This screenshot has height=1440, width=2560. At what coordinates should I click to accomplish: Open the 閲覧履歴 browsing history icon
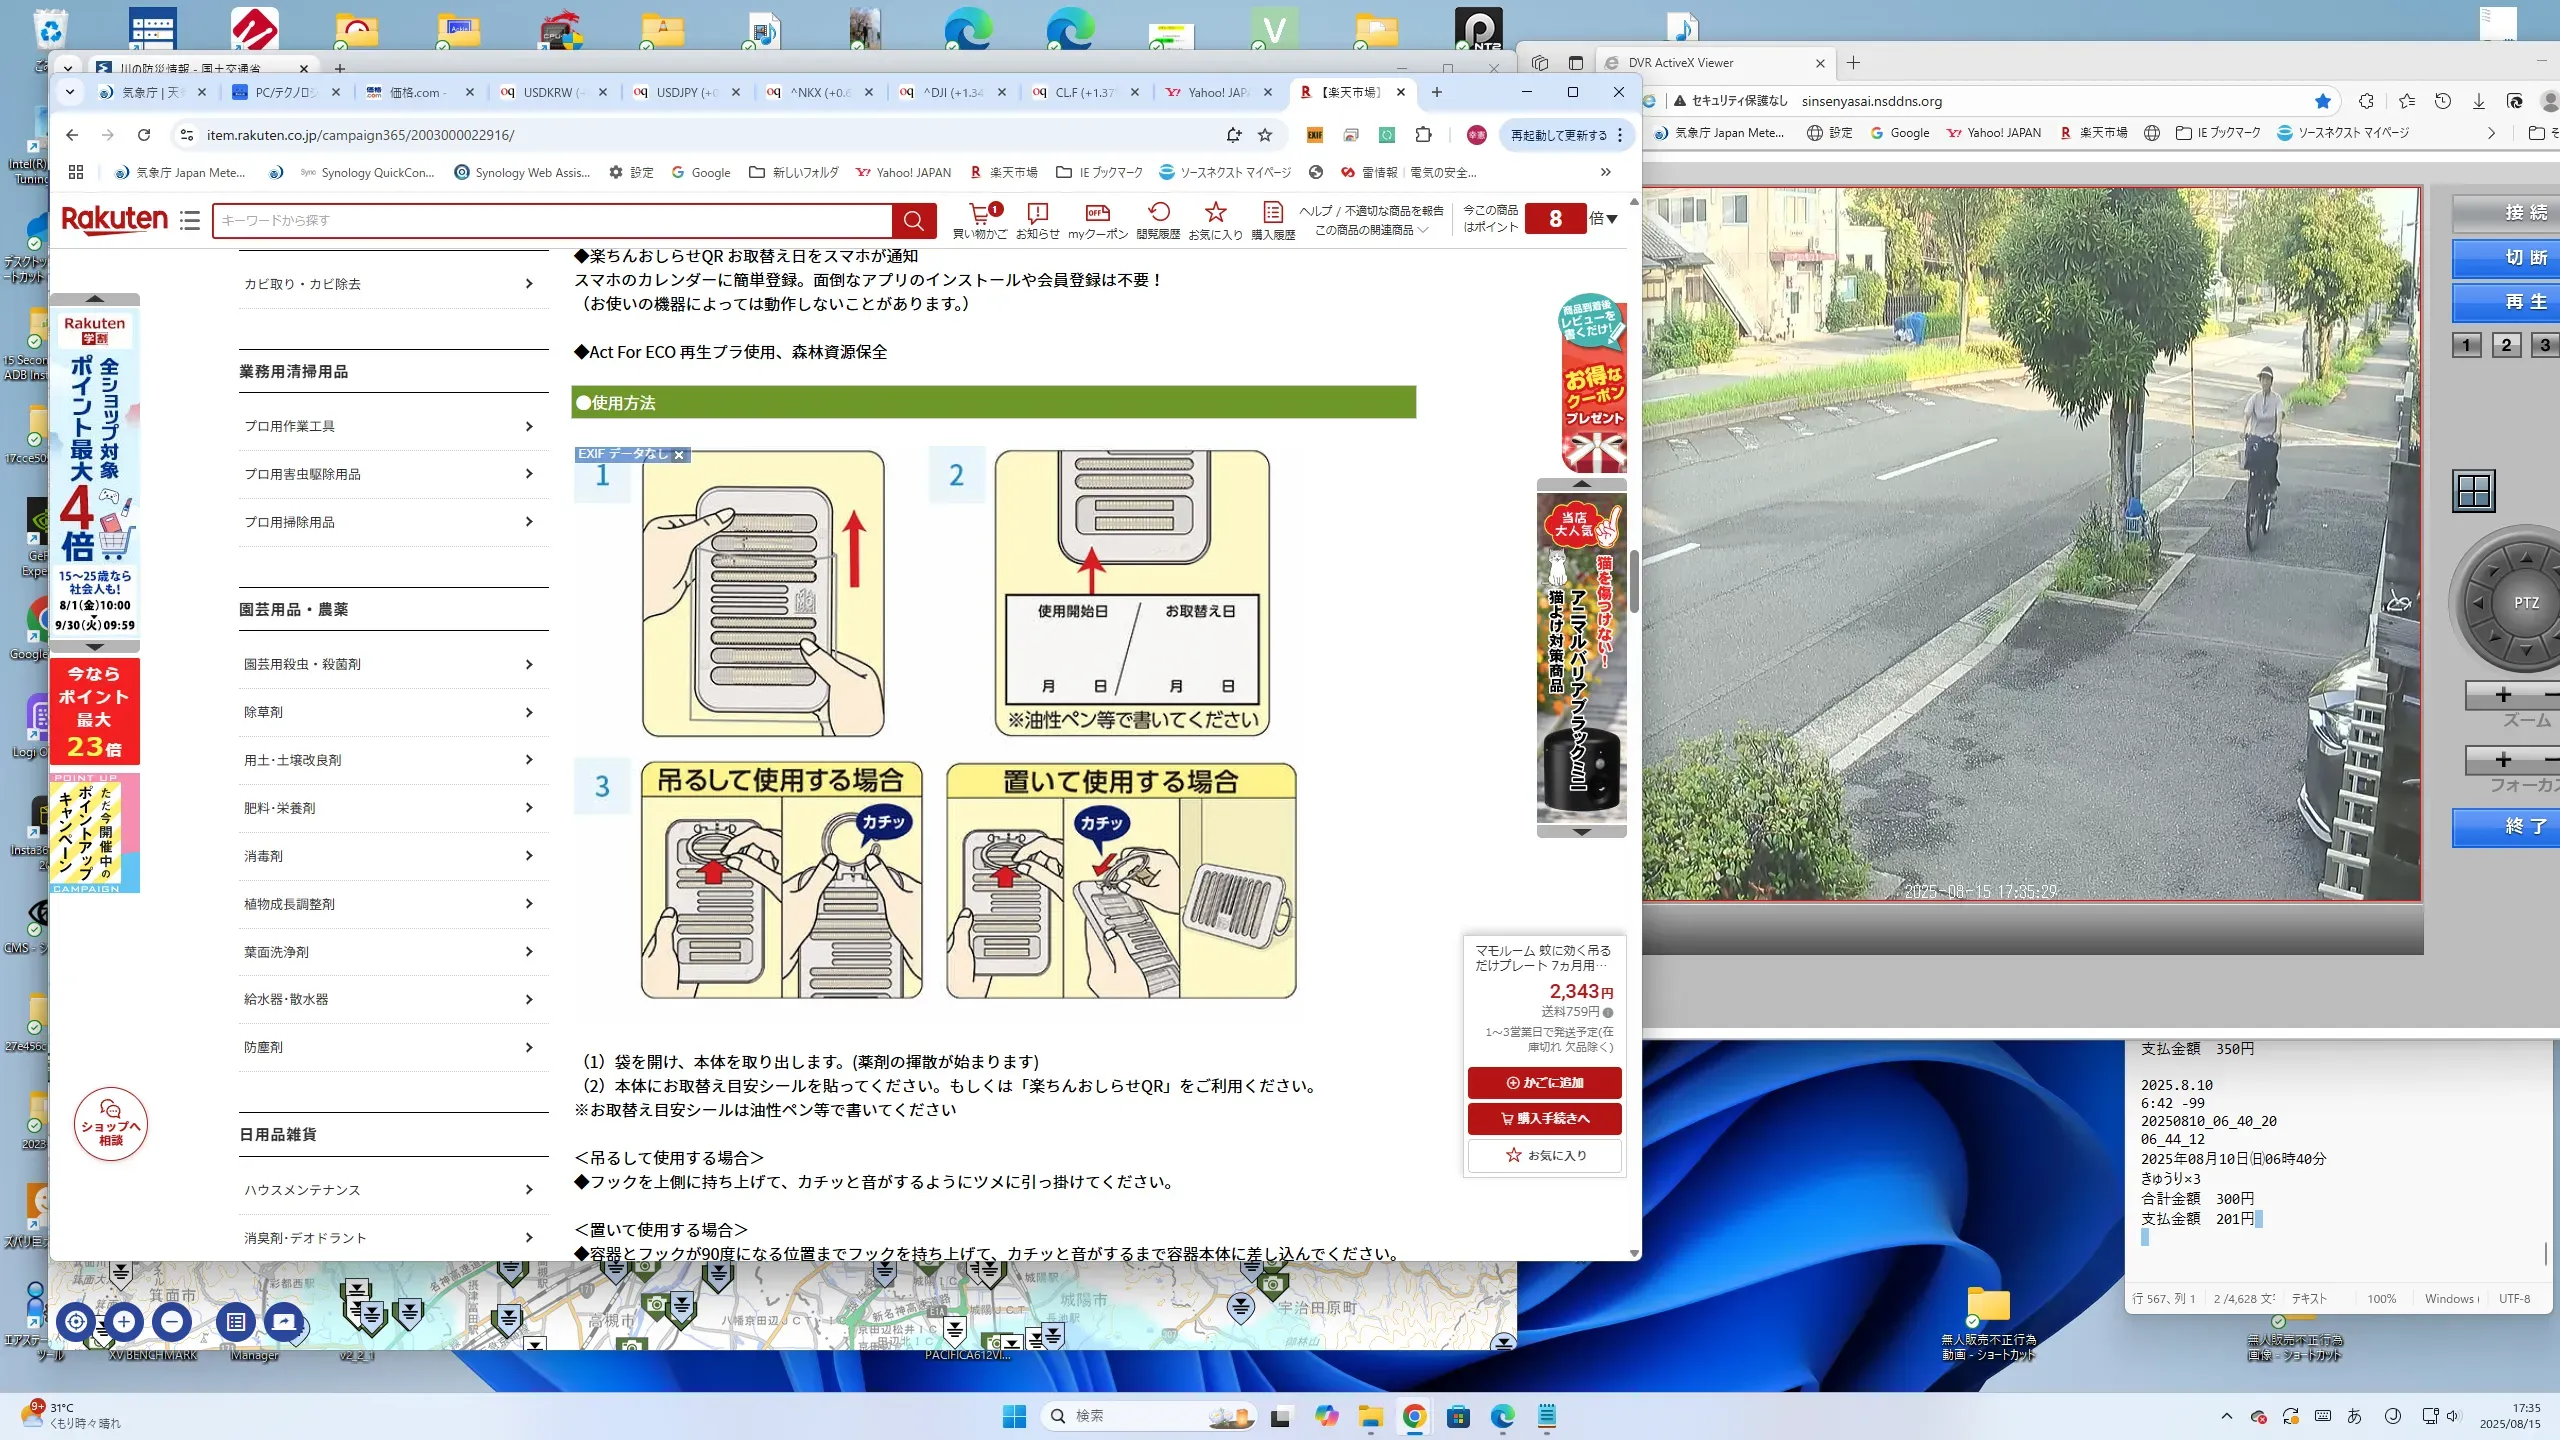(1158, 213)
